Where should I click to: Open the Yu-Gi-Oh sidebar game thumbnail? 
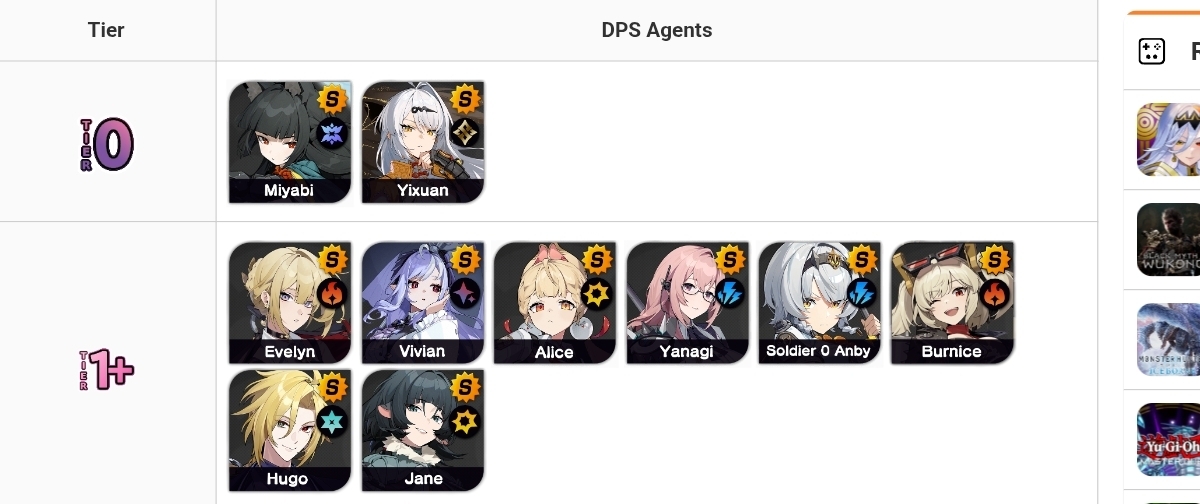click(1168, 440)
